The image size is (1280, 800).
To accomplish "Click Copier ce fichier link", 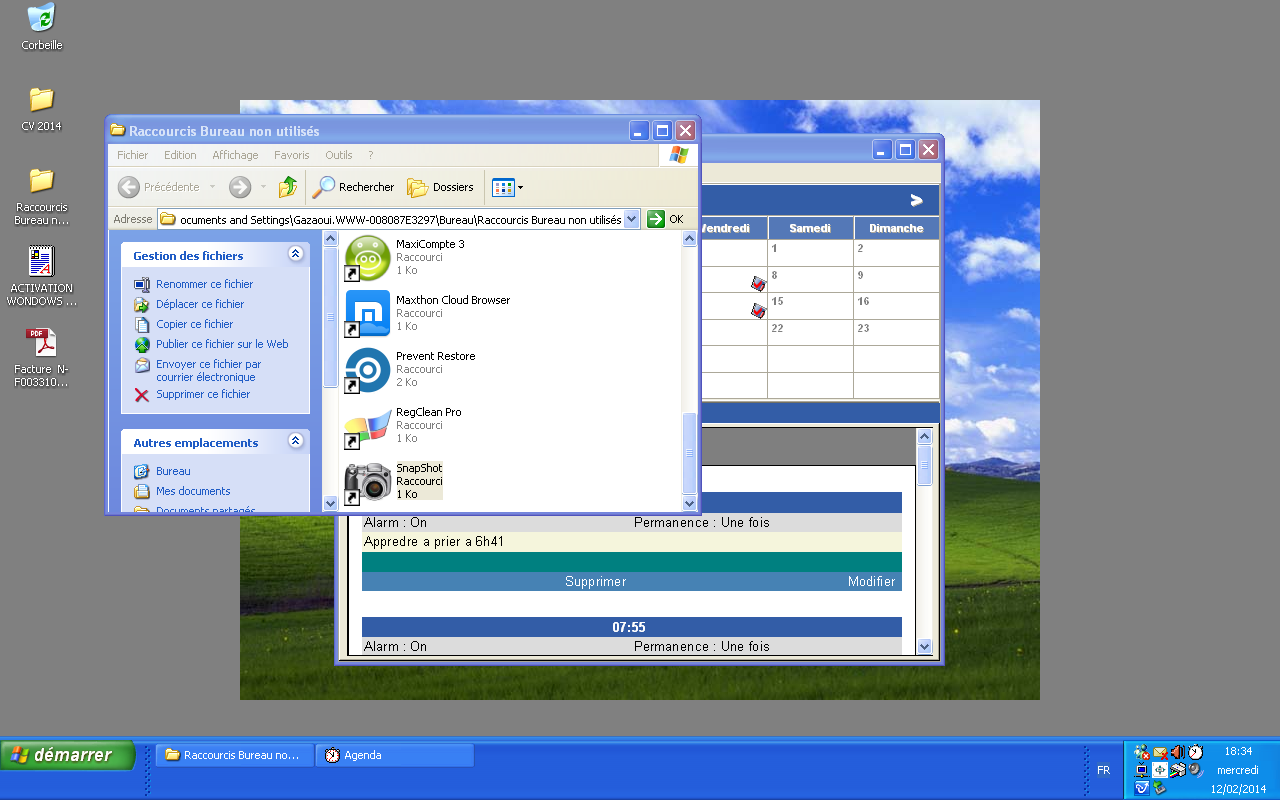I will (194, 324).
